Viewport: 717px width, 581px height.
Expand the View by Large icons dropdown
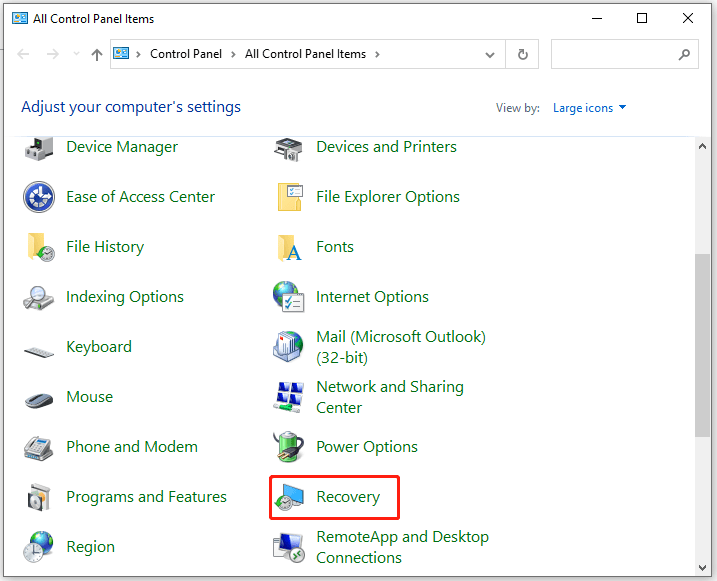tap(589, 108)
